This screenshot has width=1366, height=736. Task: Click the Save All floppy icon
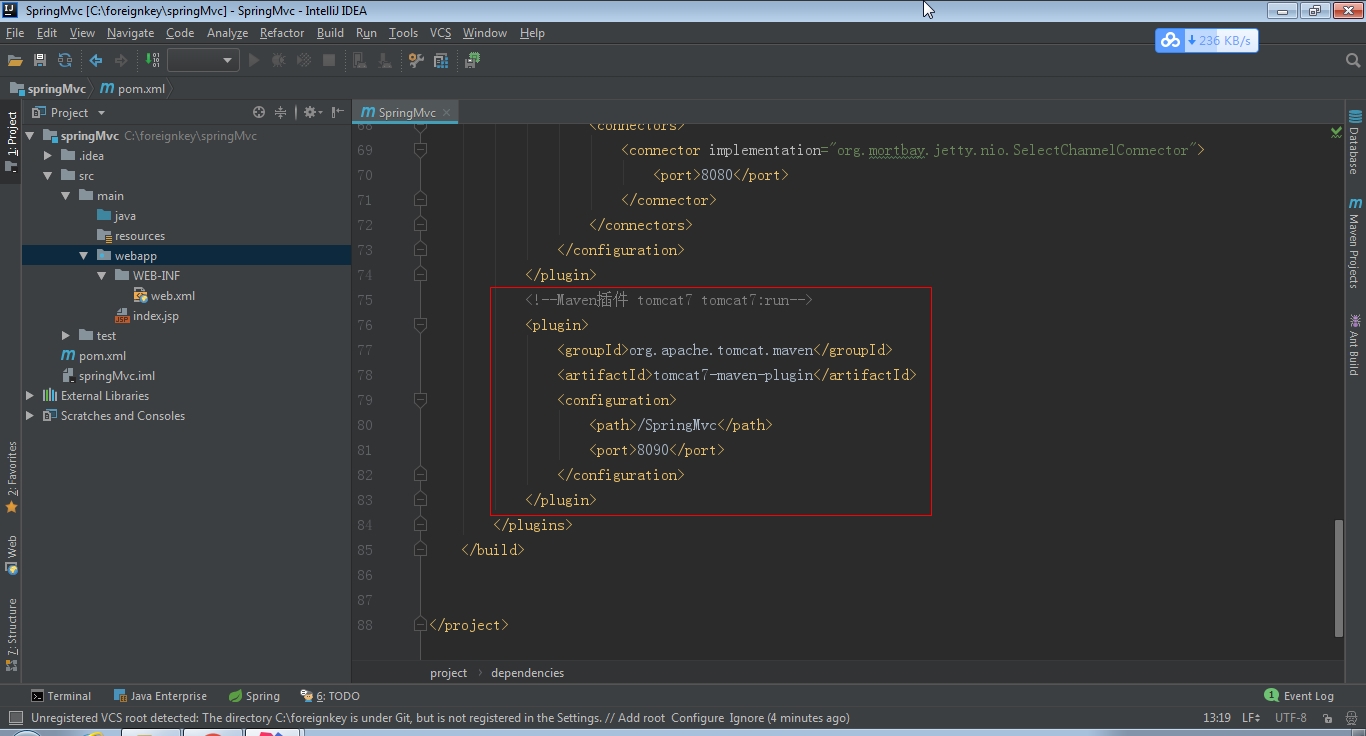[40, 60]
